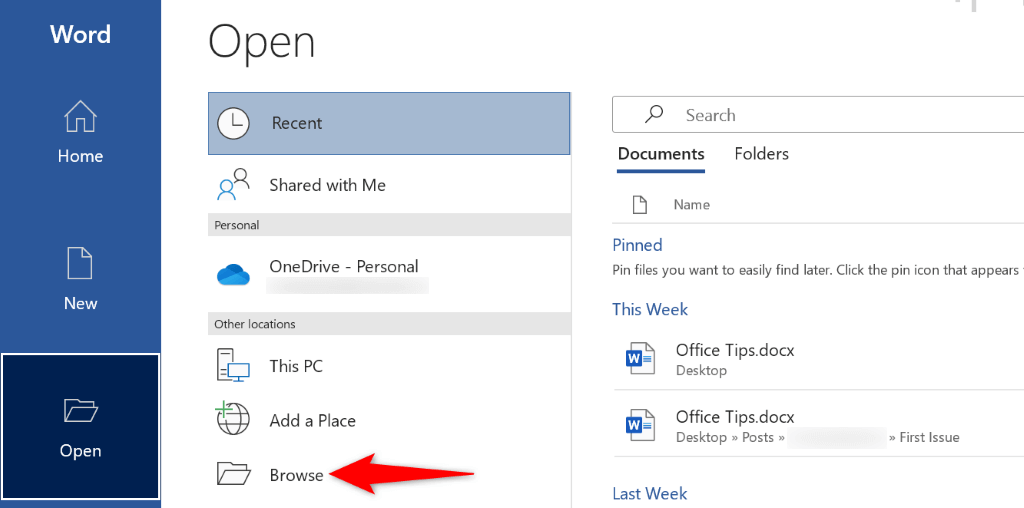1024x508 pixels.
Task: Select the Recent clock icon
Action: click(233, 123)
